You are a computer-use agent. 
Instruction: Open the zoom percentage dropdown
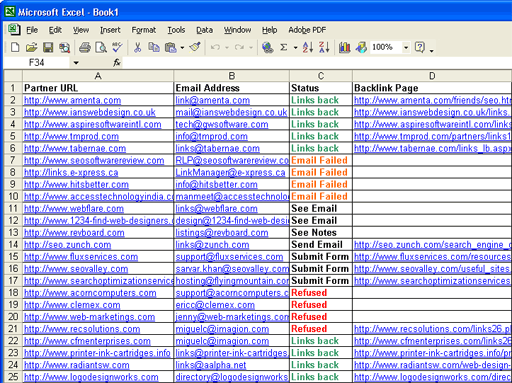coord(406,47)
